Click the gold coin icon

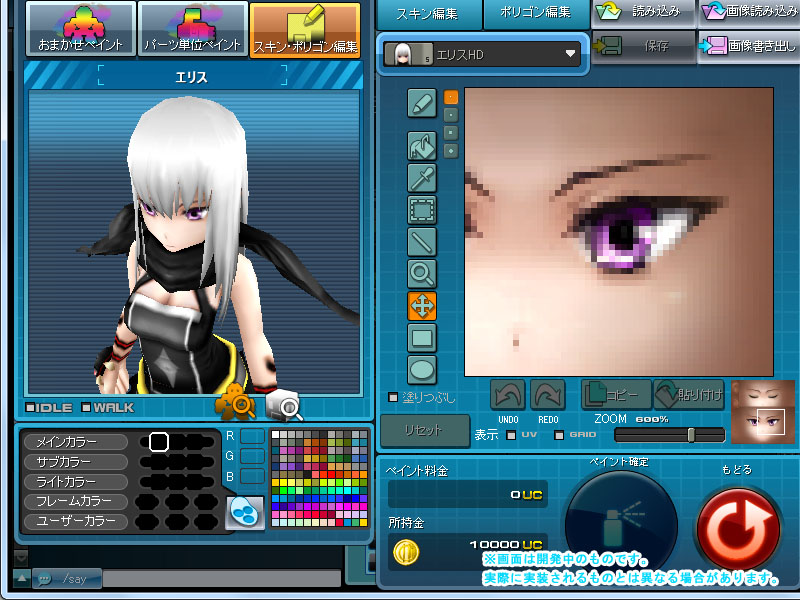[x=406, y=553]
